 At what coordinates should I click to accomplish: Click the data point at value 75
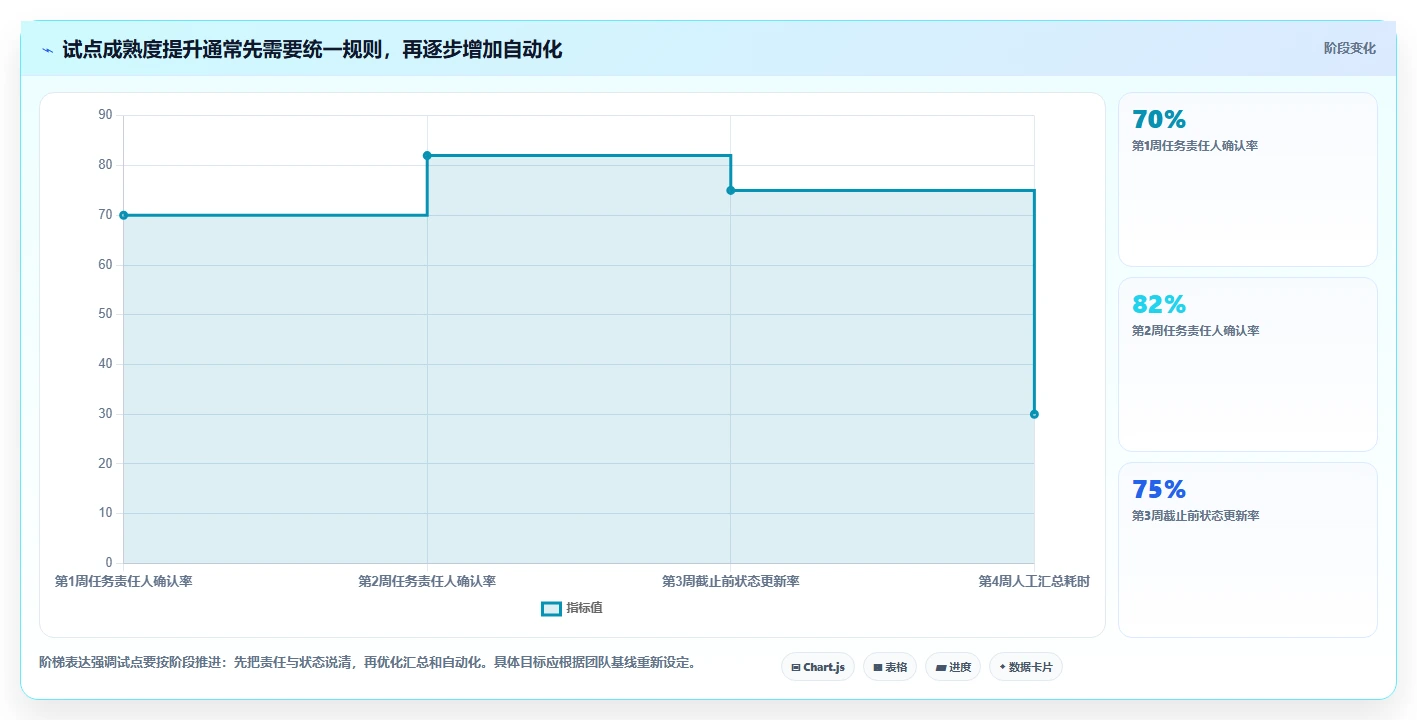coord(730,190)
